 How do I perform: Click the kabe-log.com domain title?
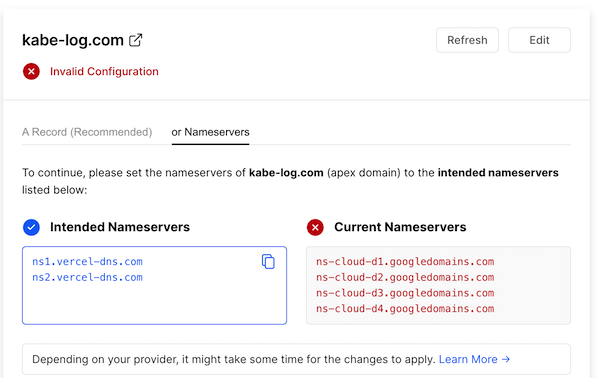73,40
